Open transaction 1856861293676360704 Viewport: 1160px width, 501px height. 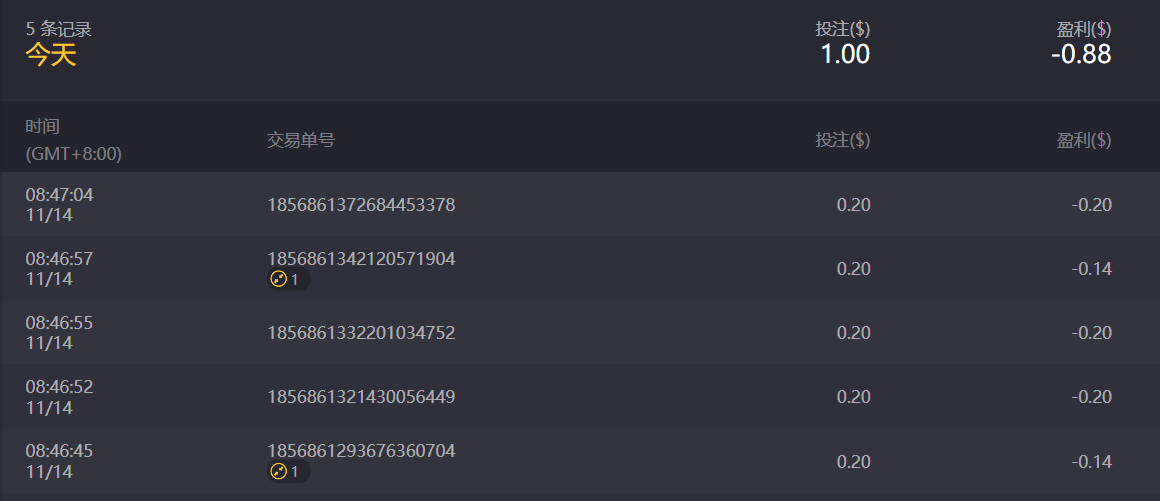click(x=361, y=451)
